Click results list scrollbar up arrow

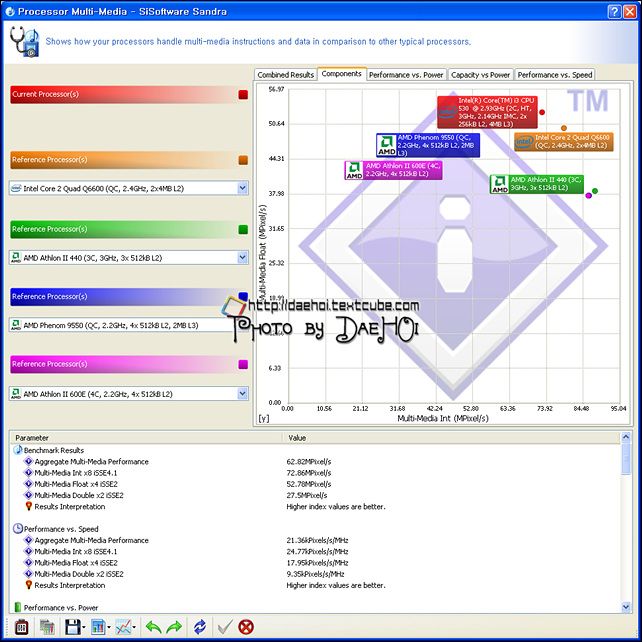pos(626,437)
